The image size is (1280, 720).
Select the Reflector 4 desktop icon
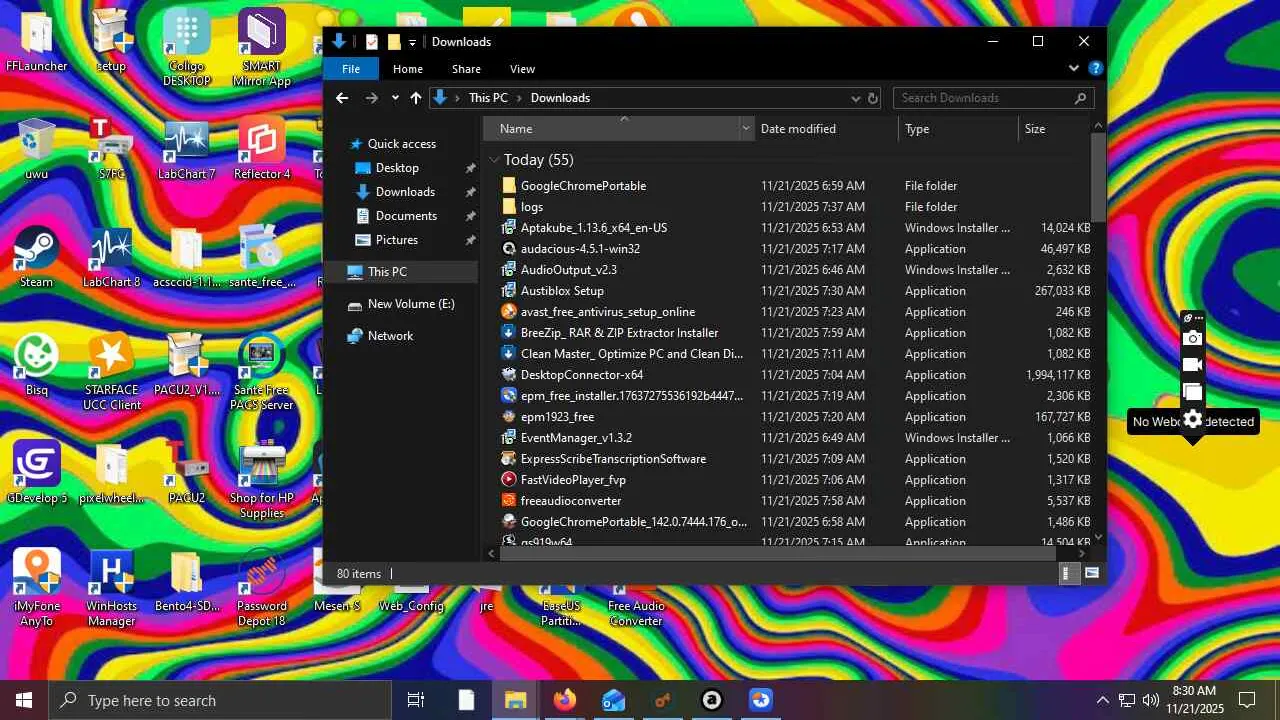tap(262, 150)
